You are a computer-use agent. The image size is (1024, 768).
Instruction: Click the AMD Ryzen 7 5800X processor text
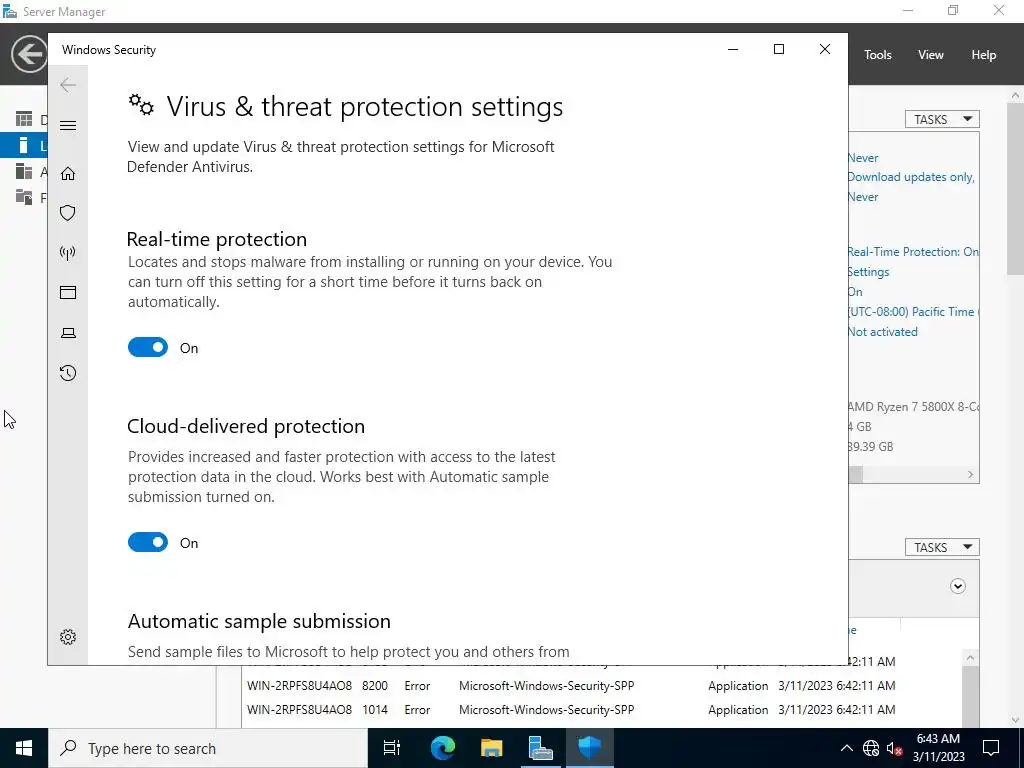click(x=914, y=407)
